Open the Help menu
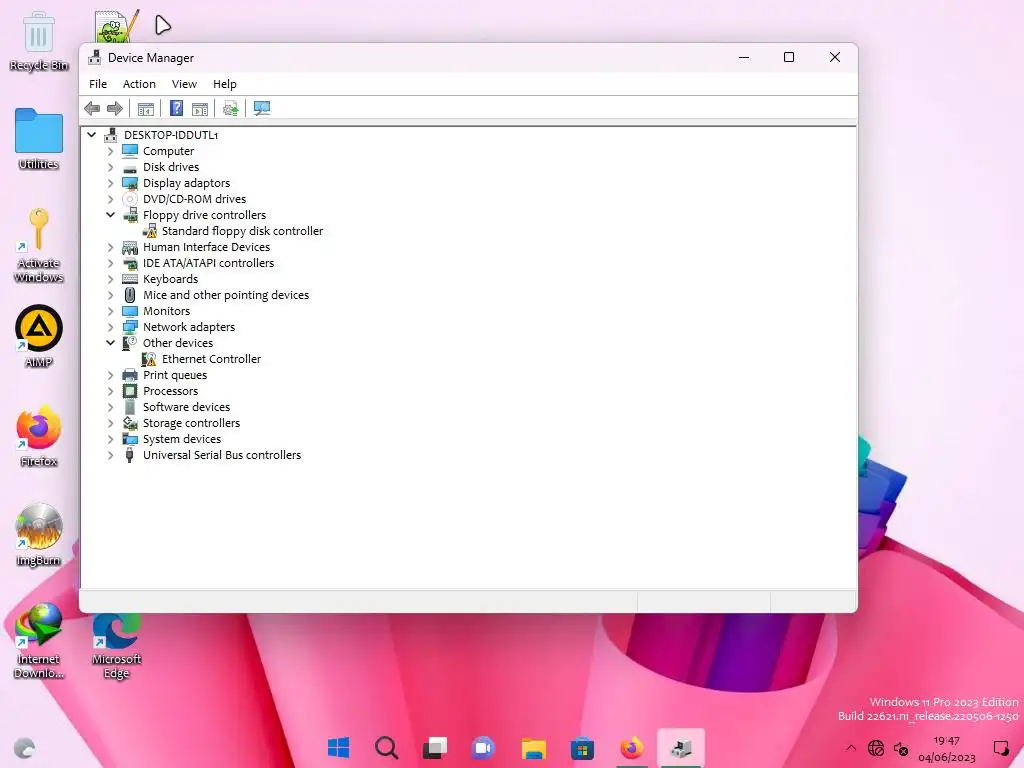 coord(225,84)
